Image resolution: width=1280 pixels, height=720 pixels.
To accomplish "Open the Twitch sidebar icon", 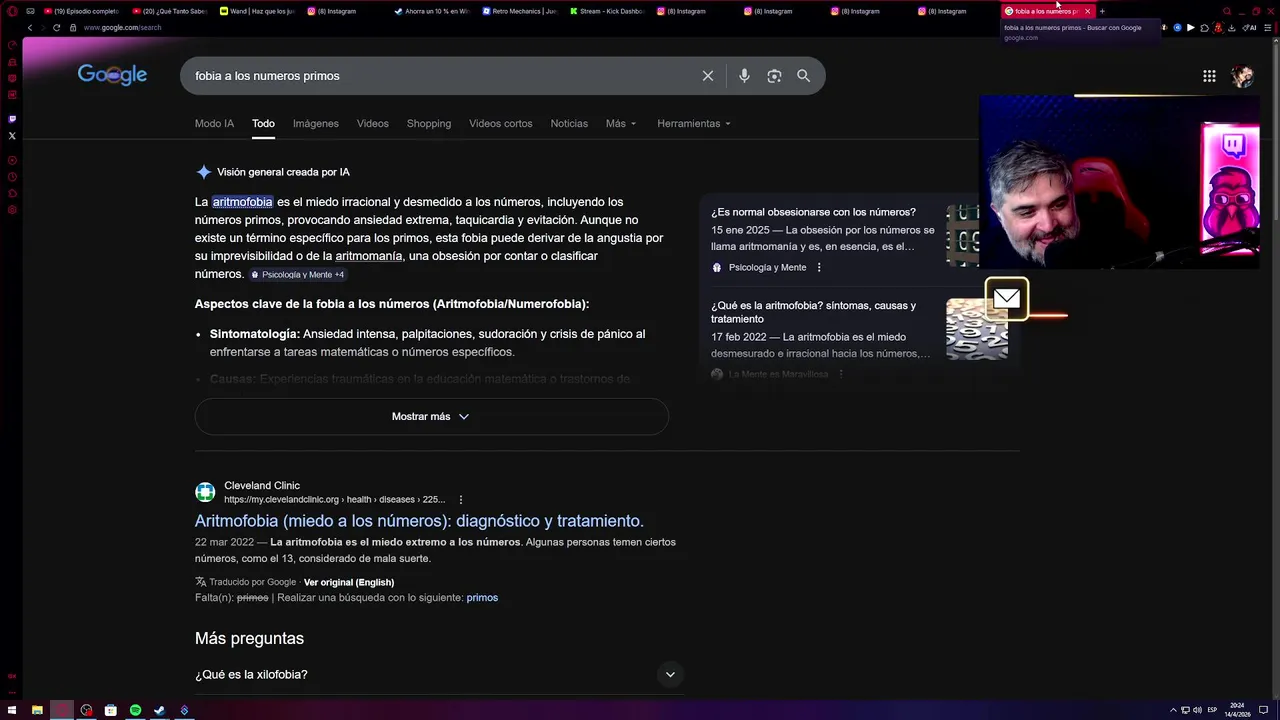I will (12, 119).
